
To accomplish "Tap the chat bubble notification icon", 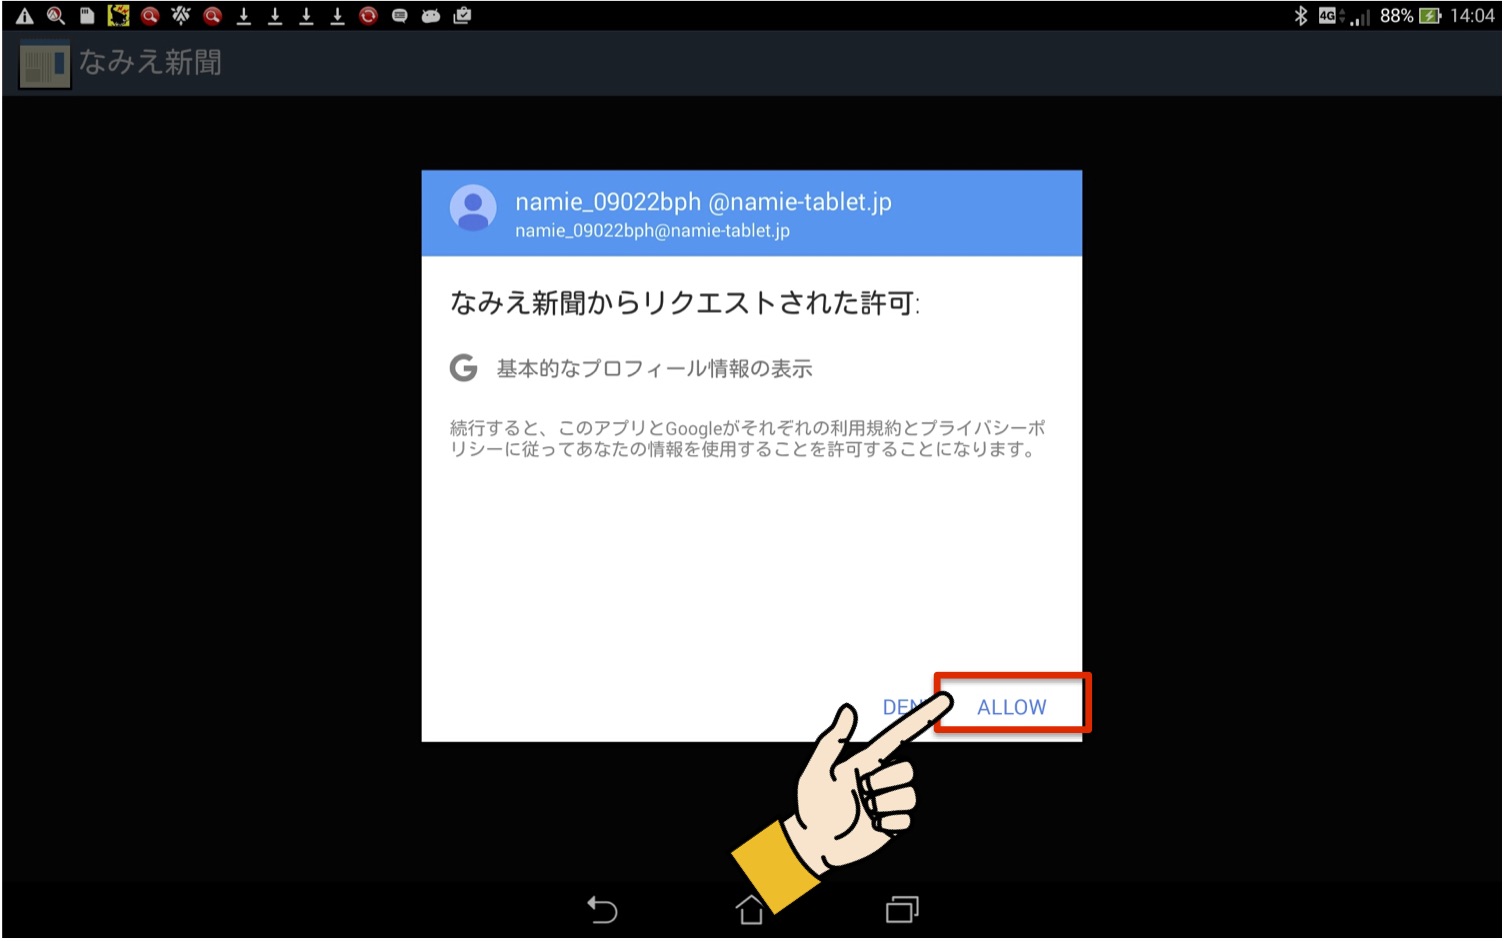I will 399,16.
